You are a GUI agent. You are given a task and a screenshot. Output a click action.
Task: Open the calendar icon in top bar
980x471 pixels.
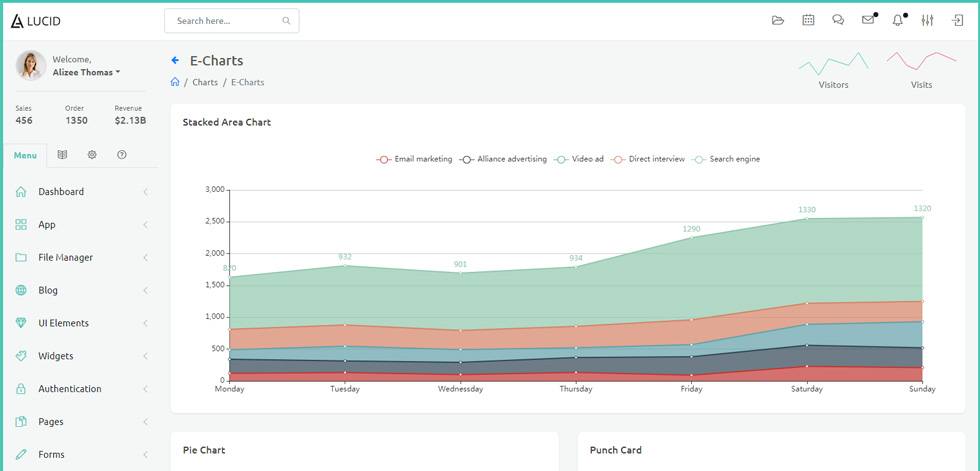point(808,21)
